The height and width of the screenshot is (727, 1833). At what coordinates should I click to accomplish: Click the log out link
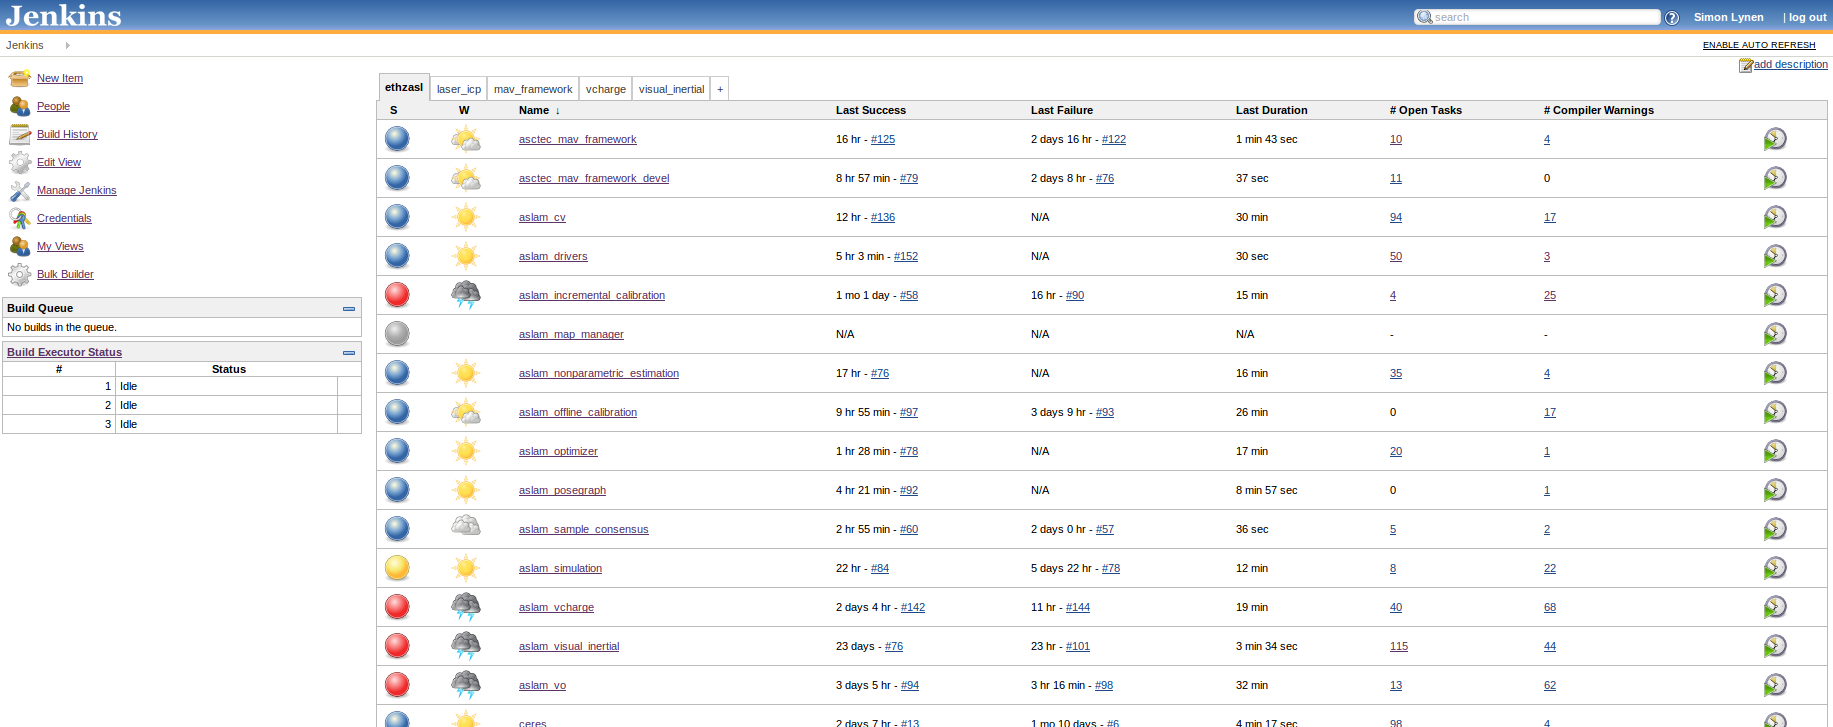1808,17
